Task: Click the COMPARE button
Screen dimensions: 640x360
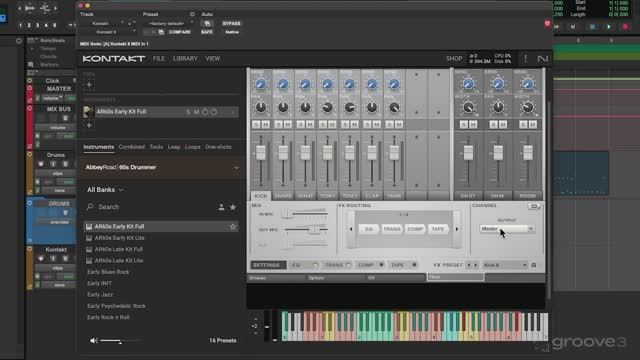Action: [180, 32]
